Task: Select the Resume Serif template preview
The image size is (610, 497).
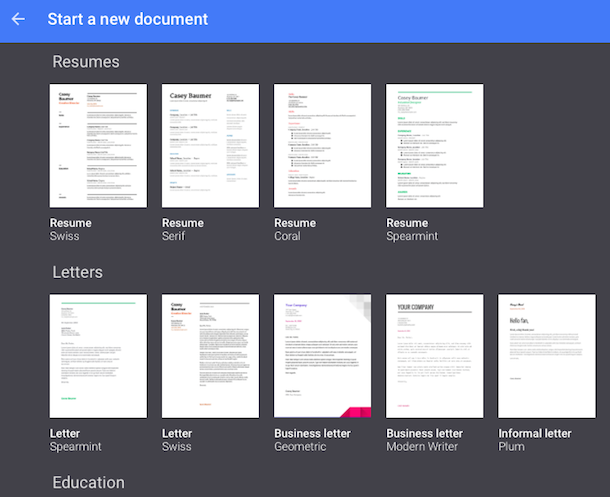Action: coord(210,146)
